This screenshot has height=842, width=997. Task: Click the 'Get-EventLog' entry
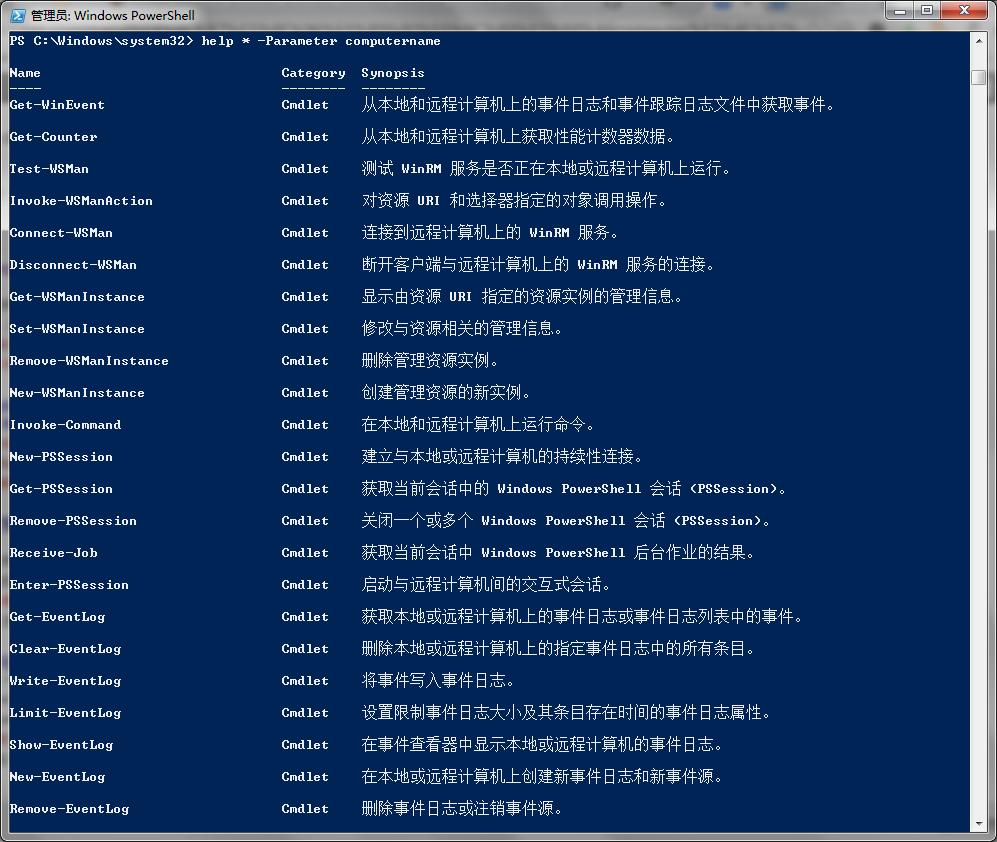pyautogui.click(x=57, y=617)
